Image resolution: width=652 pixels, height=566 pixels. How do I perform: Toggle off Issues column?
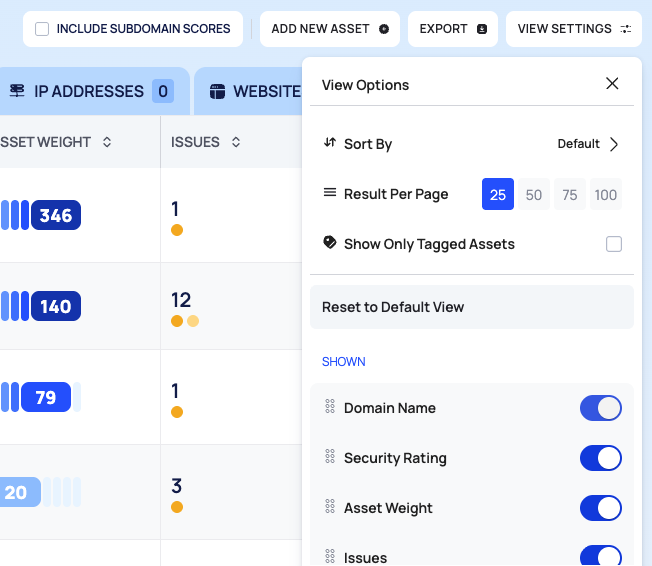tap(600, 556)
